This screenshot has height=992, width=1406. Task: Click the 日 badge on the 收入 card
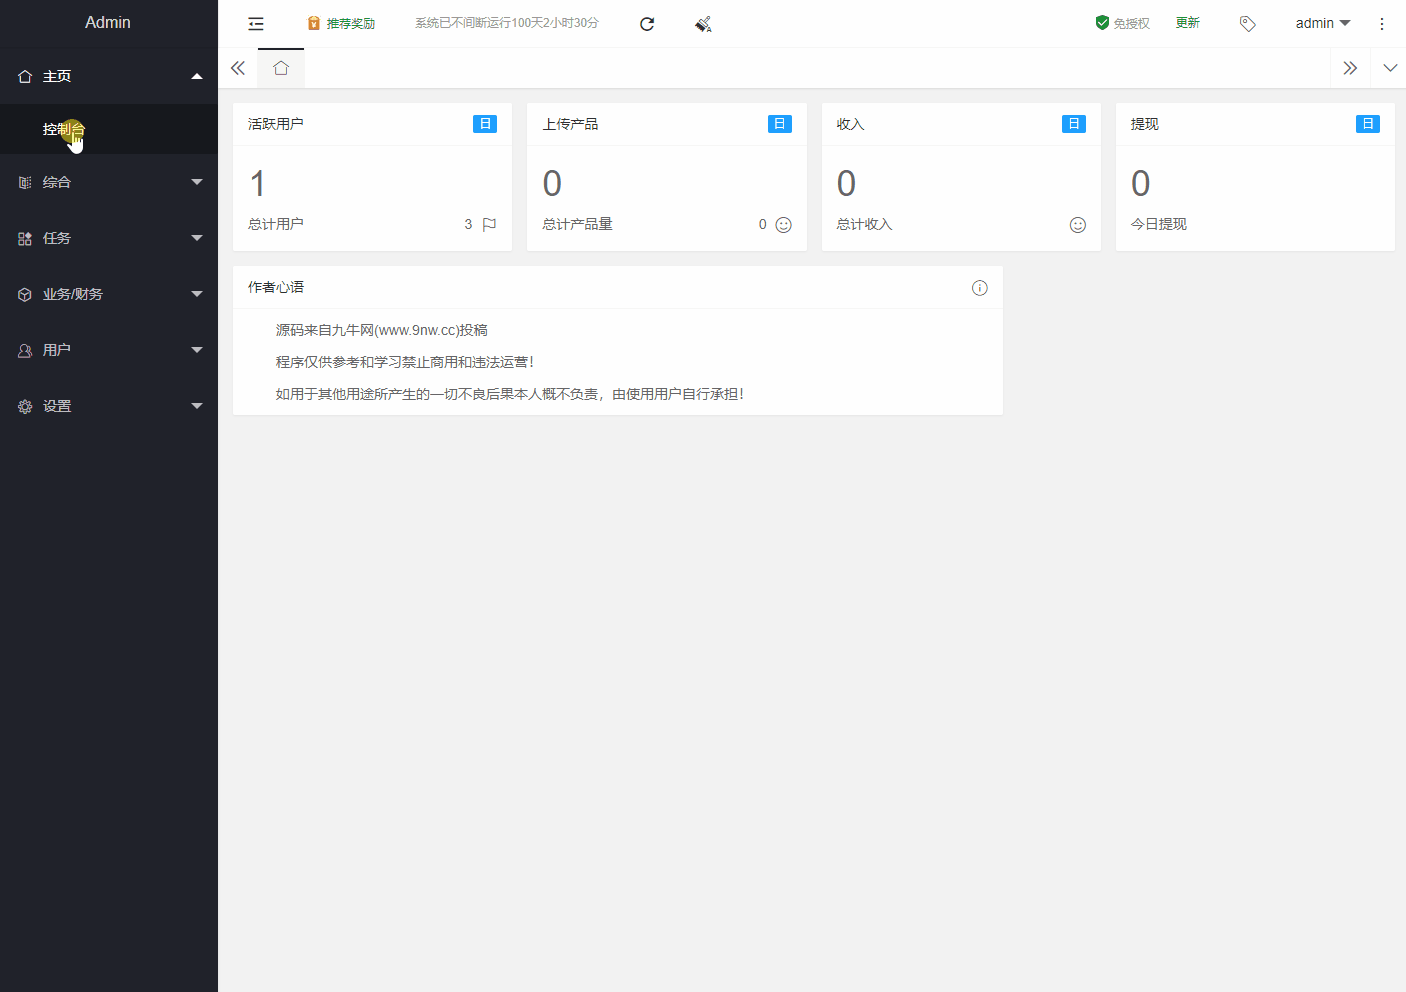(x=1074, y=124)
